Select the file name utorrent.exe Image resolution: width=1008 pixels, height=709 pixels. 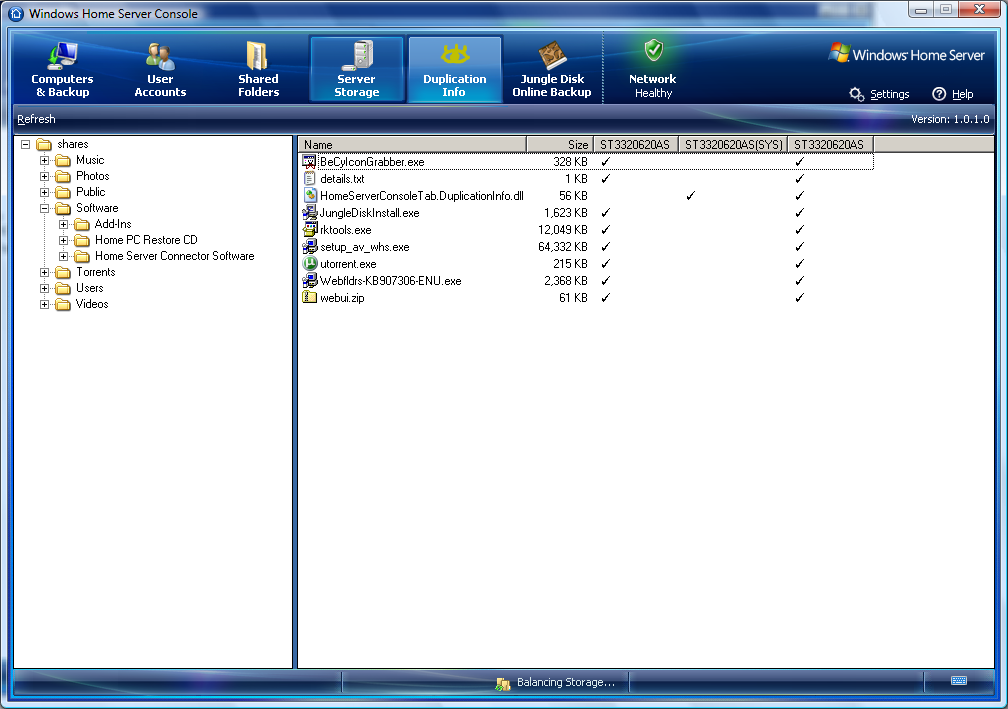coord(348,264)
